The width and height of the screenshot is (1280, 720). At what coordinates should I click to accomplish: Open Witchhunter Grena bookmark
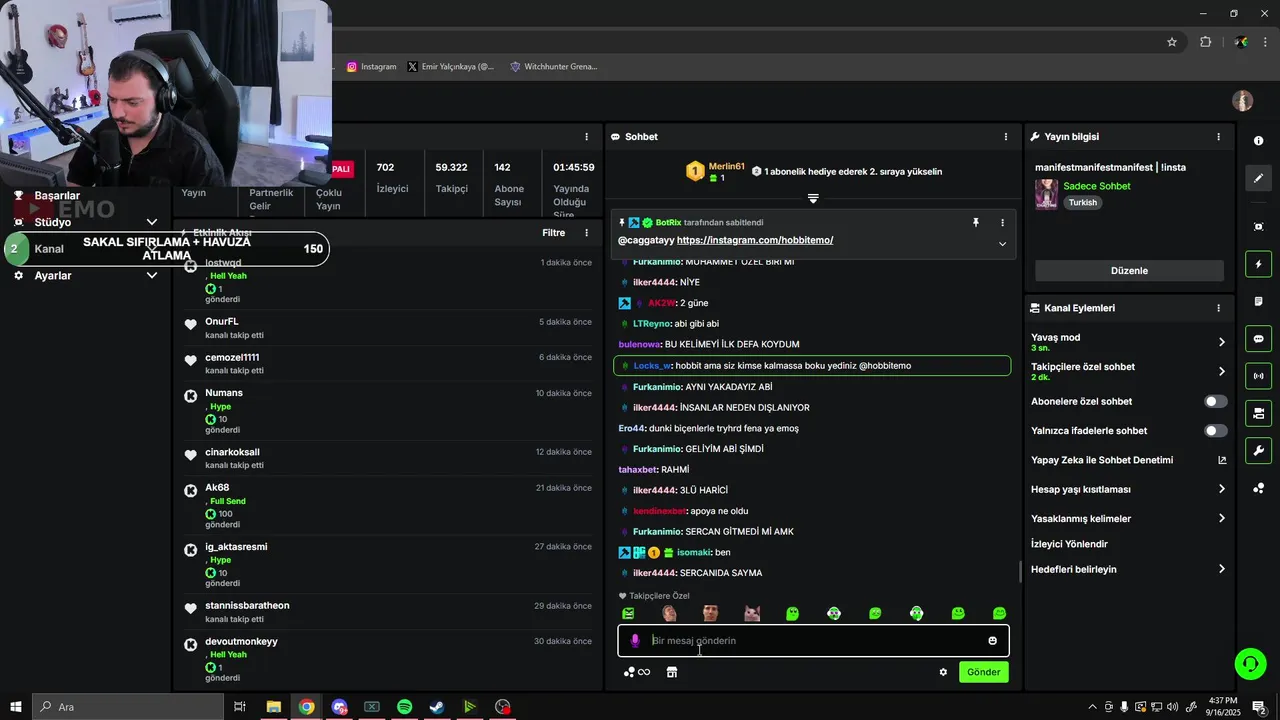click(x=554, y=67)
